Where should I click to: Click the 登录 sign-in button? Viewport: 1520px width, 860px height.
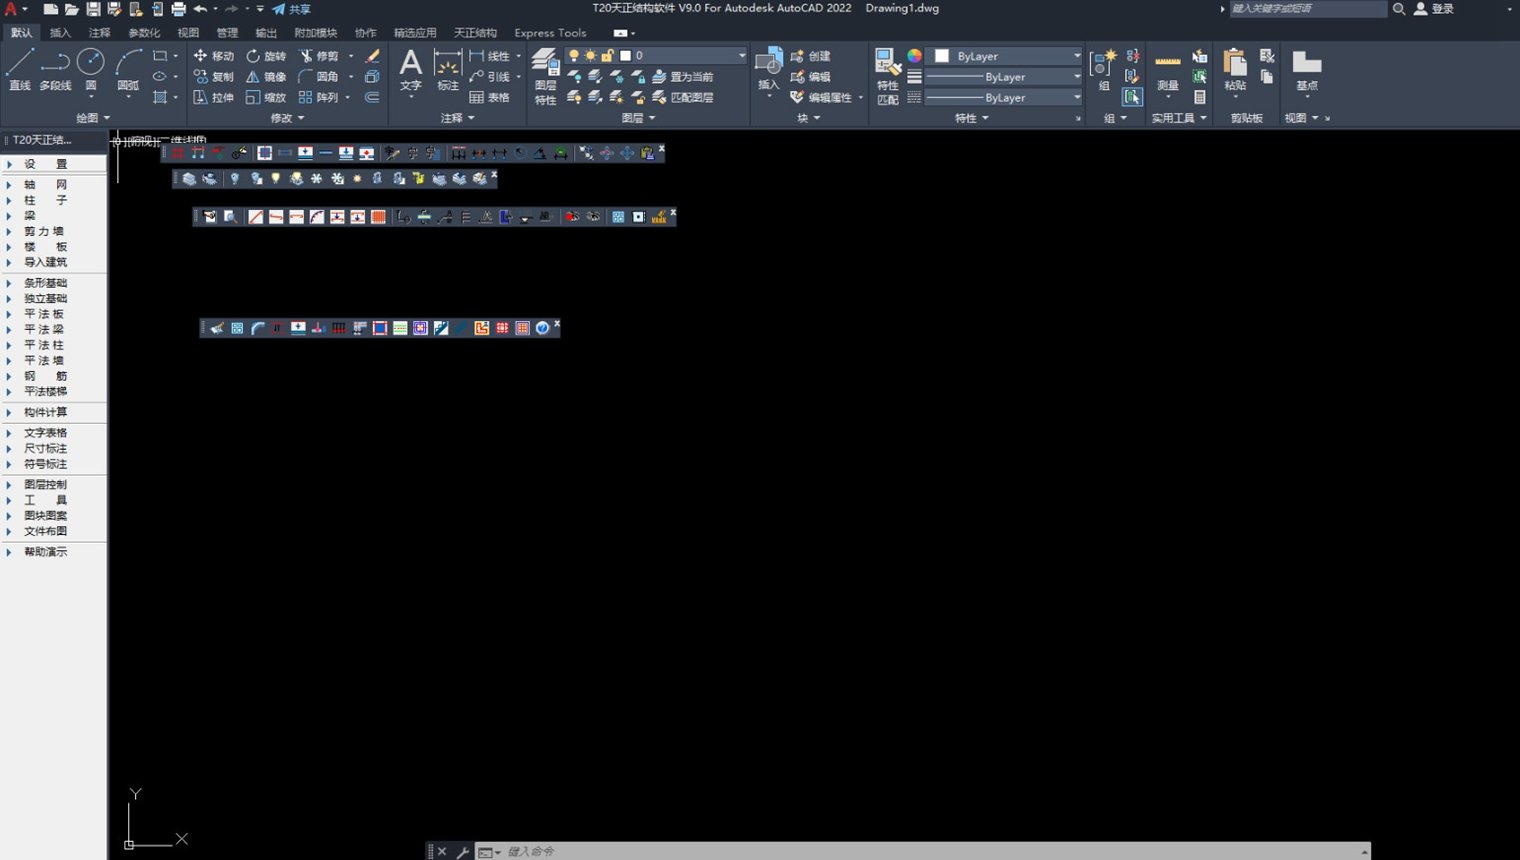click(x=1435, y=8)
